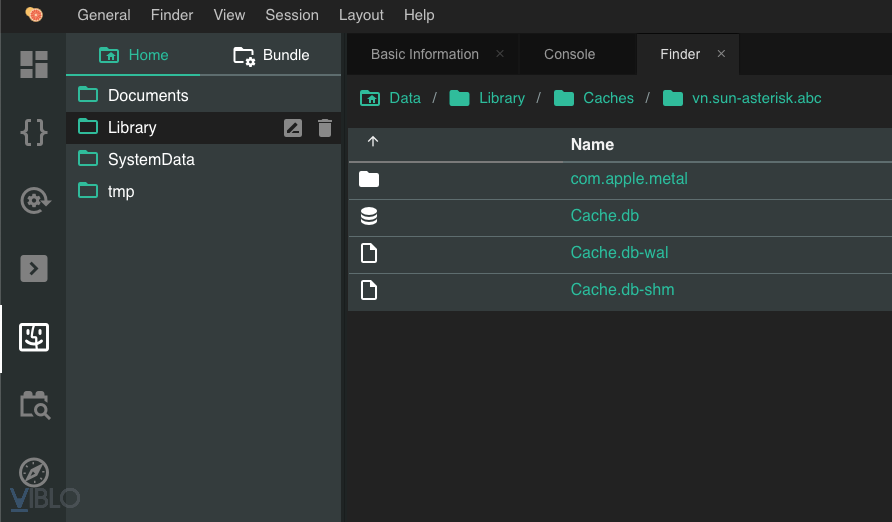The height and width of the screenshot is (522, 892).
Task: Open the Cache.db-shm file link
Action: coord(622,289)
